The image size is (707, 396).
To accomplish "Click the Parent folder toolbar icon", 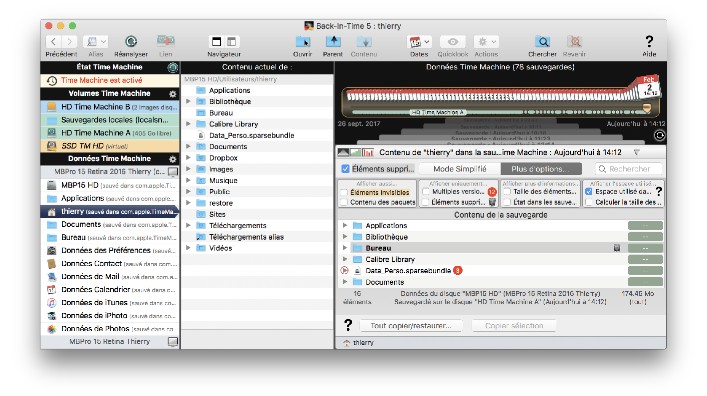I will point(333,42).
